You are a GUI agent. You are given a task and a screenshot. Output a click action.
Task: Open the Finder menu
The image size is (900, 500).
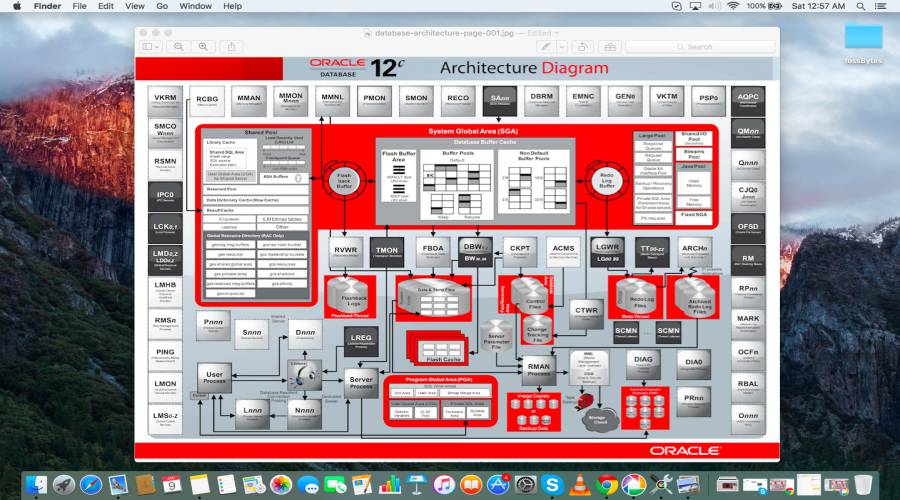point(47,6)
